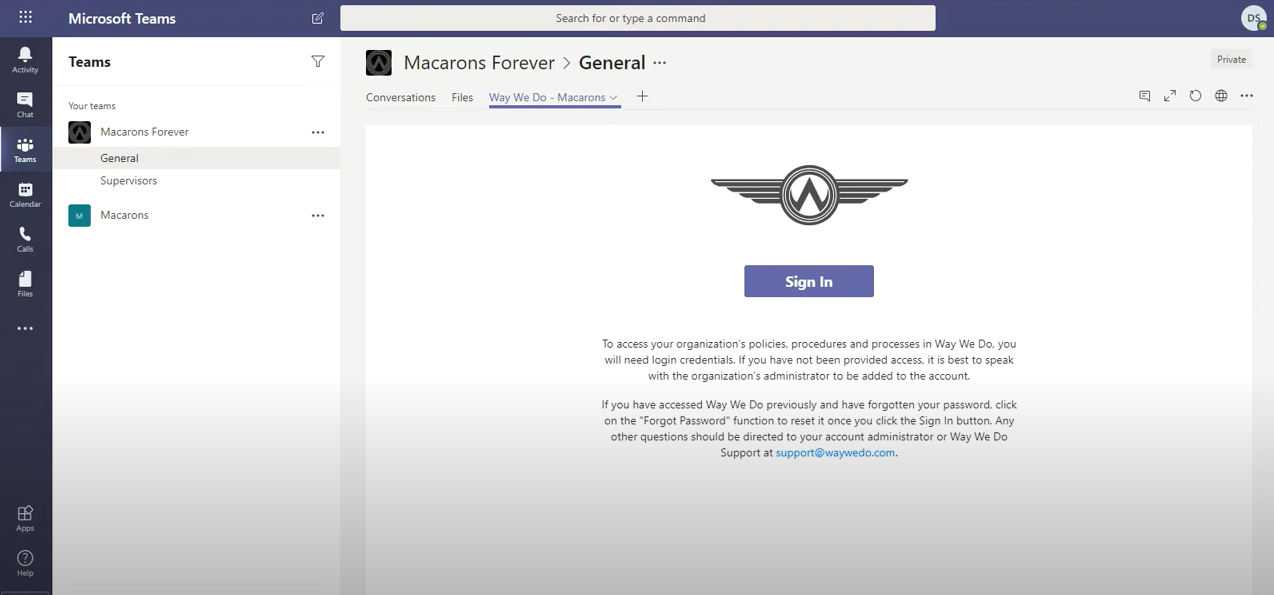Image resolution: width=1274 pixels, height=595 pixels.
Task: Open the Calendar view
Action: click(25, 194)
